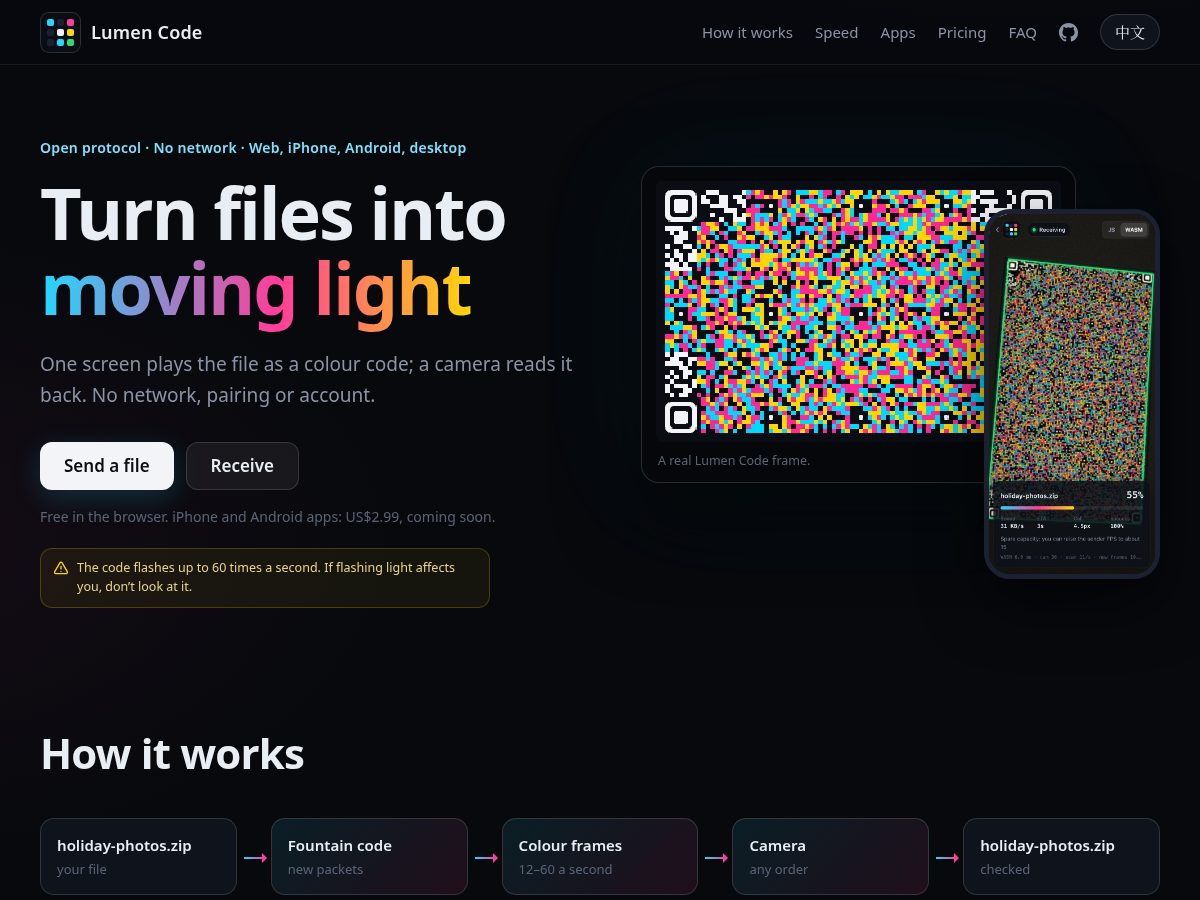
Task: Open the GitHub repository icon link
Action: (1068, 32)
